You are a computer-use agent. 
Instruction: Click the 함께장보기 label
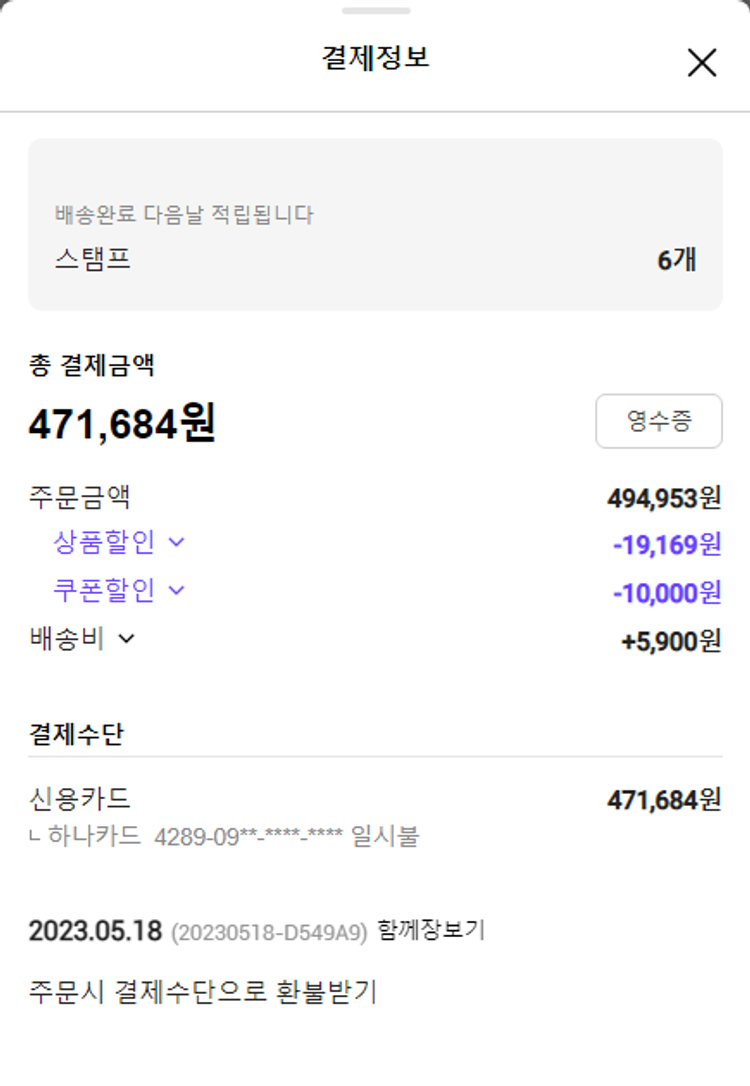click(x=431, y=930)
